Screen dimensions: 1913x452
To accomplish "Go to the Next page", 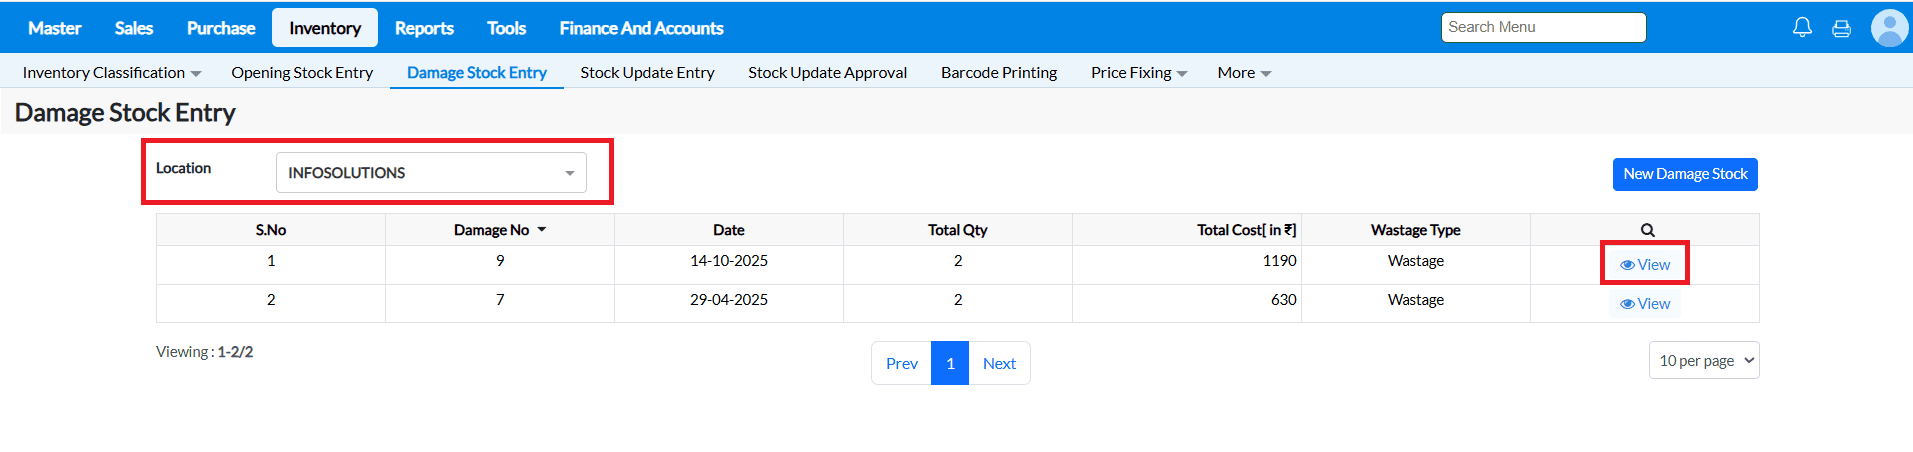I will coord(999,364).
